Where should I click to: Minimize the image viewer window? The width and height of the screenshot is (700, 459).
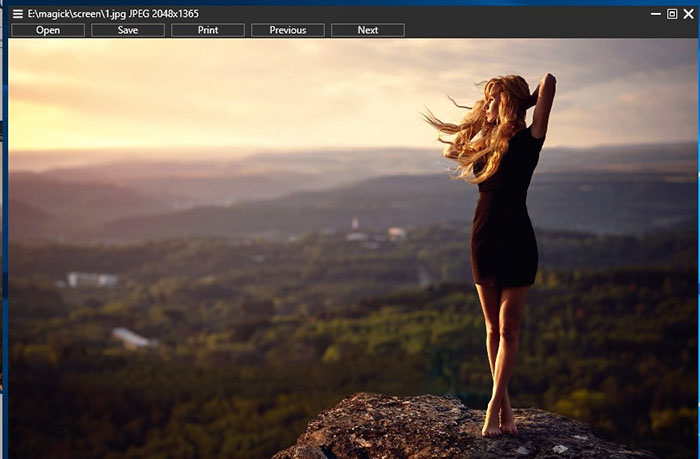click(655, 14)
